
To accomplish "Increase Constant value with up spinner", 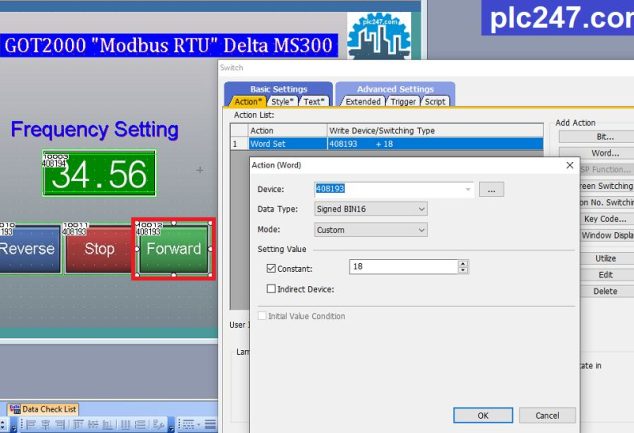I will point(463,263).
